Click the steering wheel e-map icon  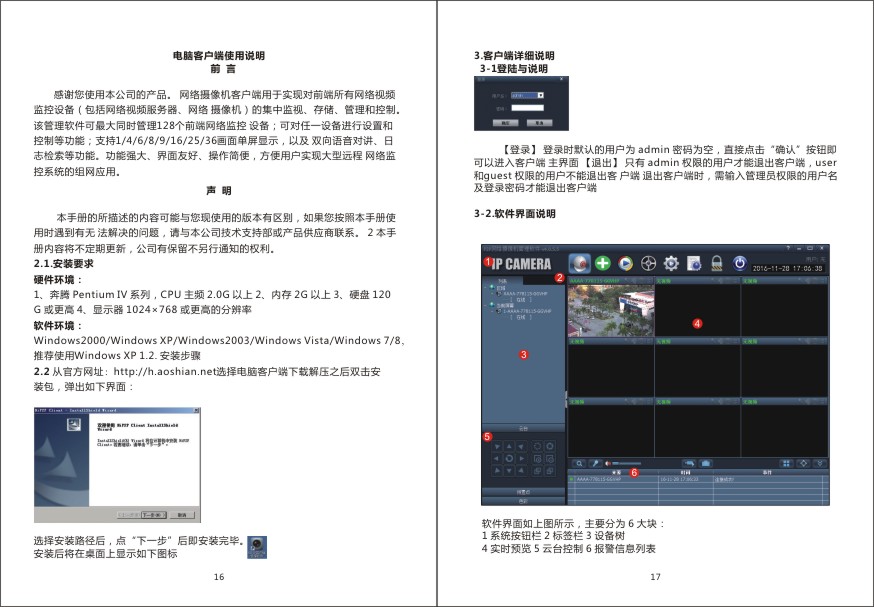pyautogui.click(x=648, y=263)
